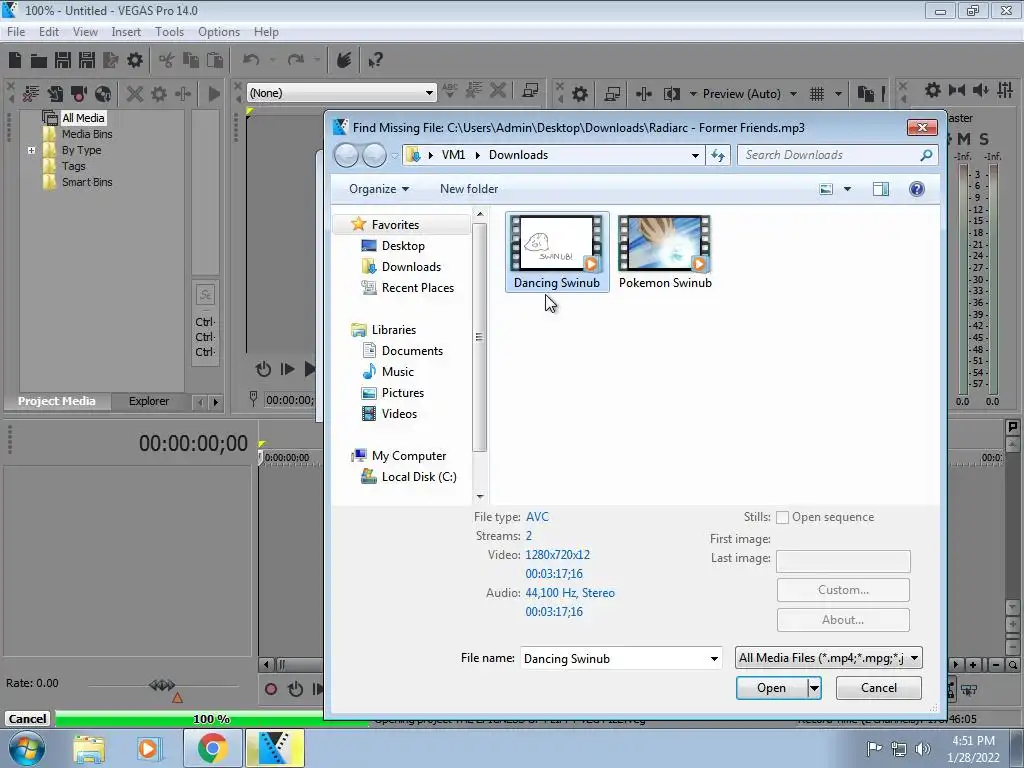Click the volume speaker tray icon

[923, 749]
